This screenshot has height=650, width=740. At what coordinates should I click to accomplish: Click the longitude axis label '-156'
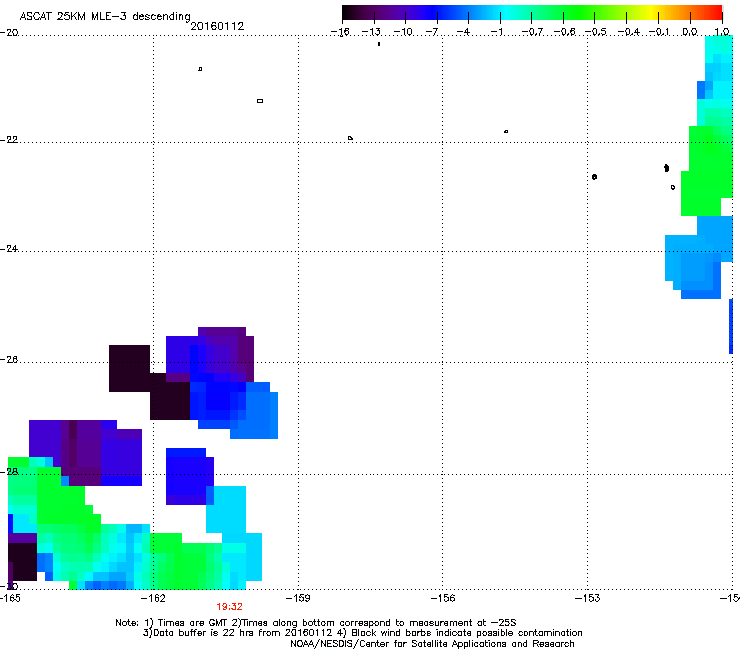click(443, 599)
